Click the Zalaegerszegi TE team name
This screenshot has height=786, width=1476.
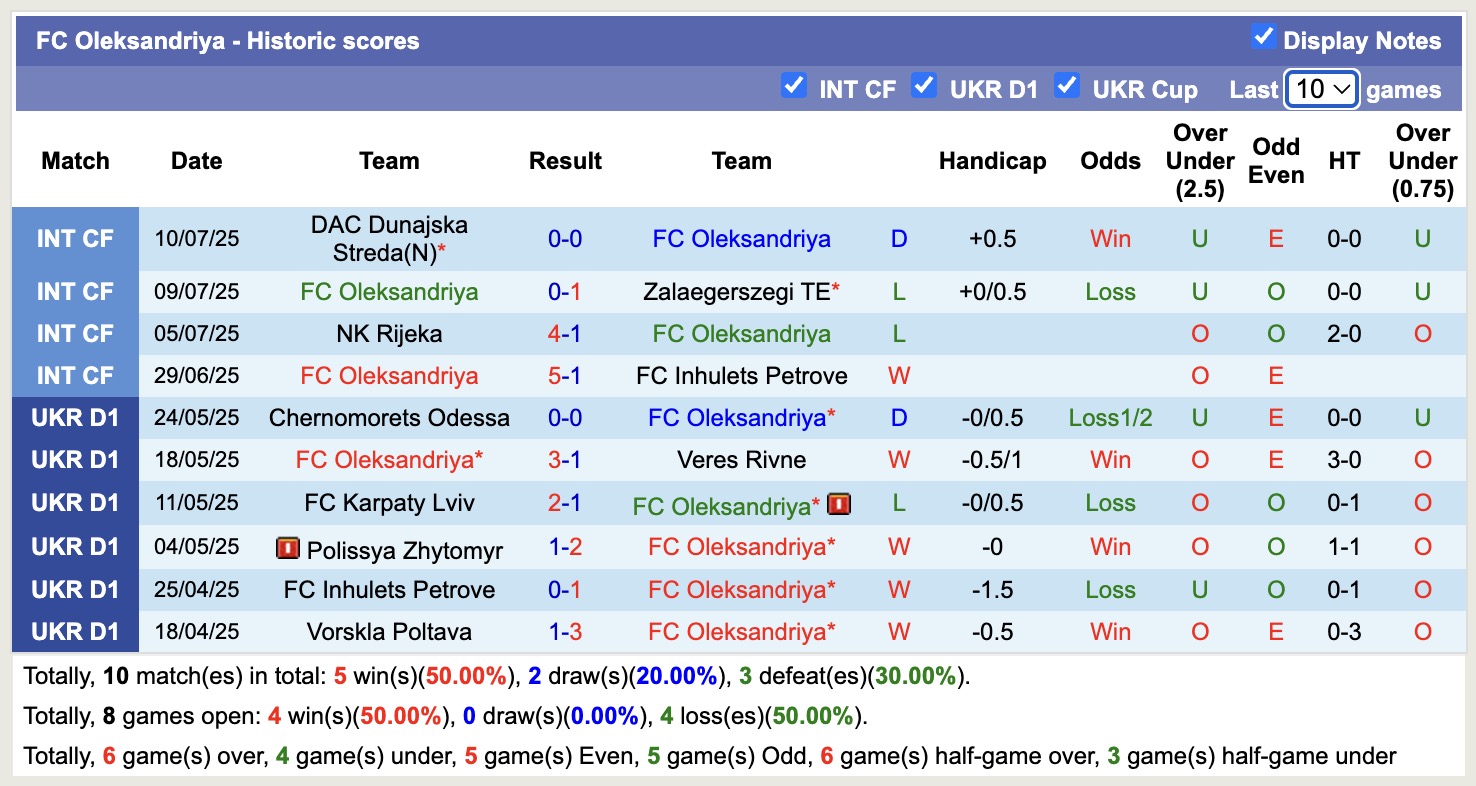pos(736,291)
